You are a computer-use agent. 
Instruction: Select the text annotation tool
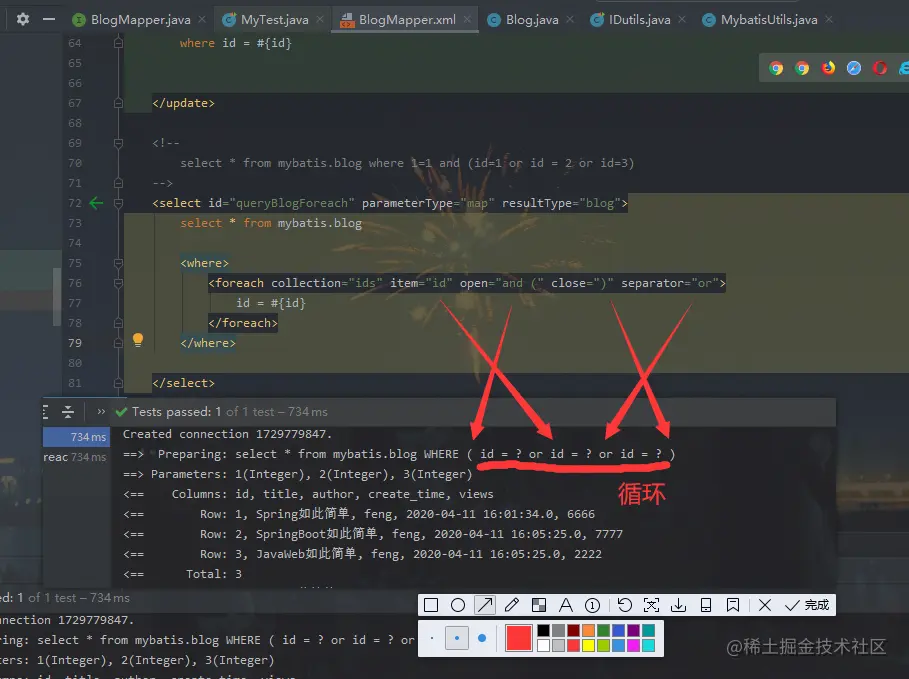click(565, 605)
